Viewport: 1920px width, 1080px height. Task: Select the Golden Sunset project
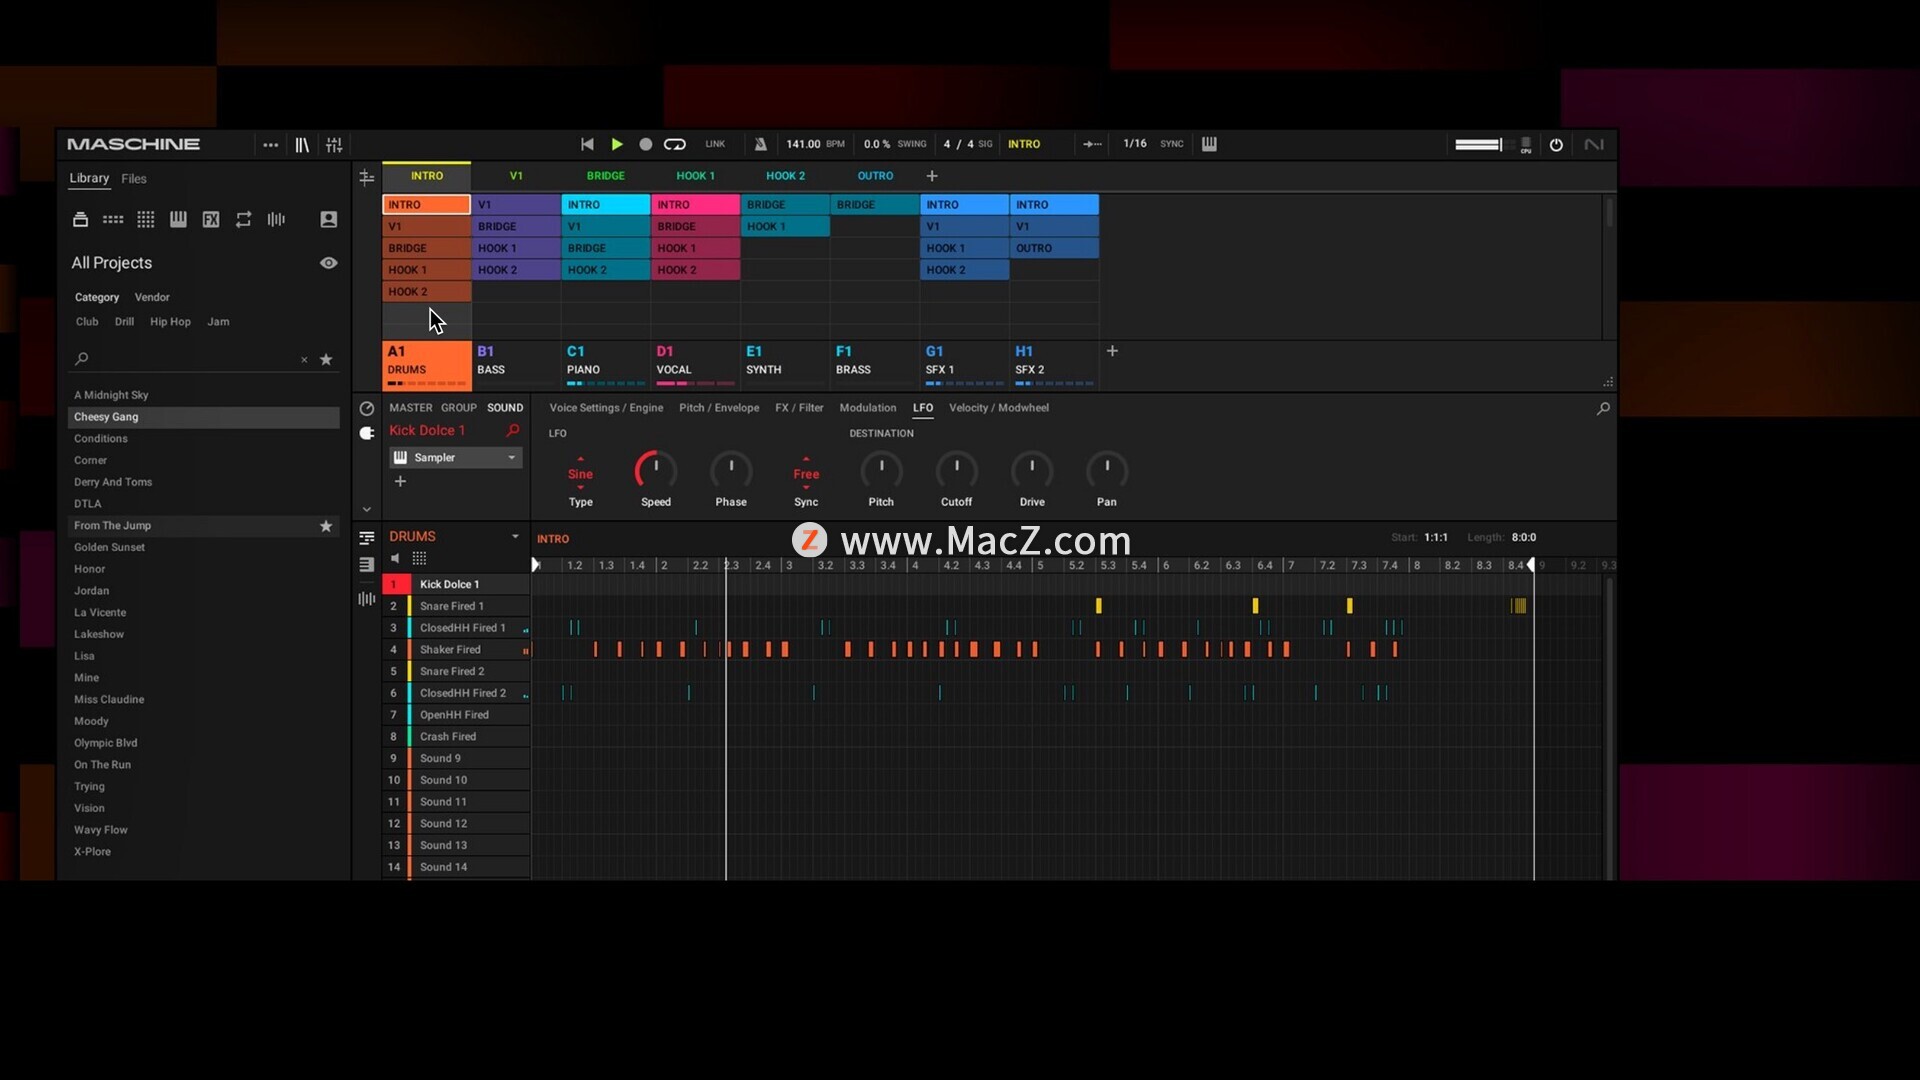coord(204,547)
